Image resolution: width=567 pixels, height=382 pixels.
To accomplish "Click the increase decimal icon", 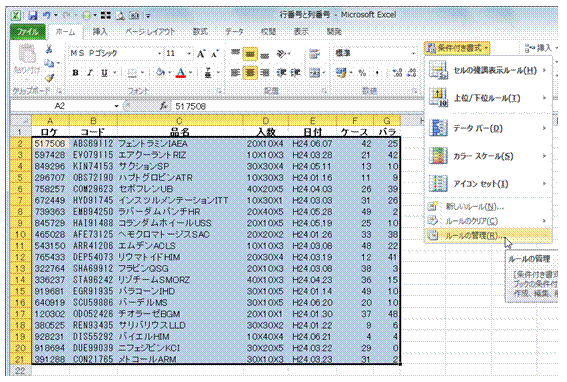I will (397, 73).
